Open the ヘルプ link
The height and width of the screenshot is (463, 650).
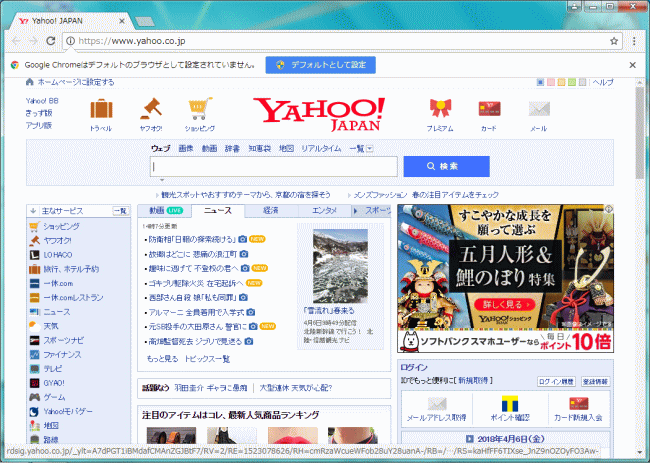[x=603, y=82]
